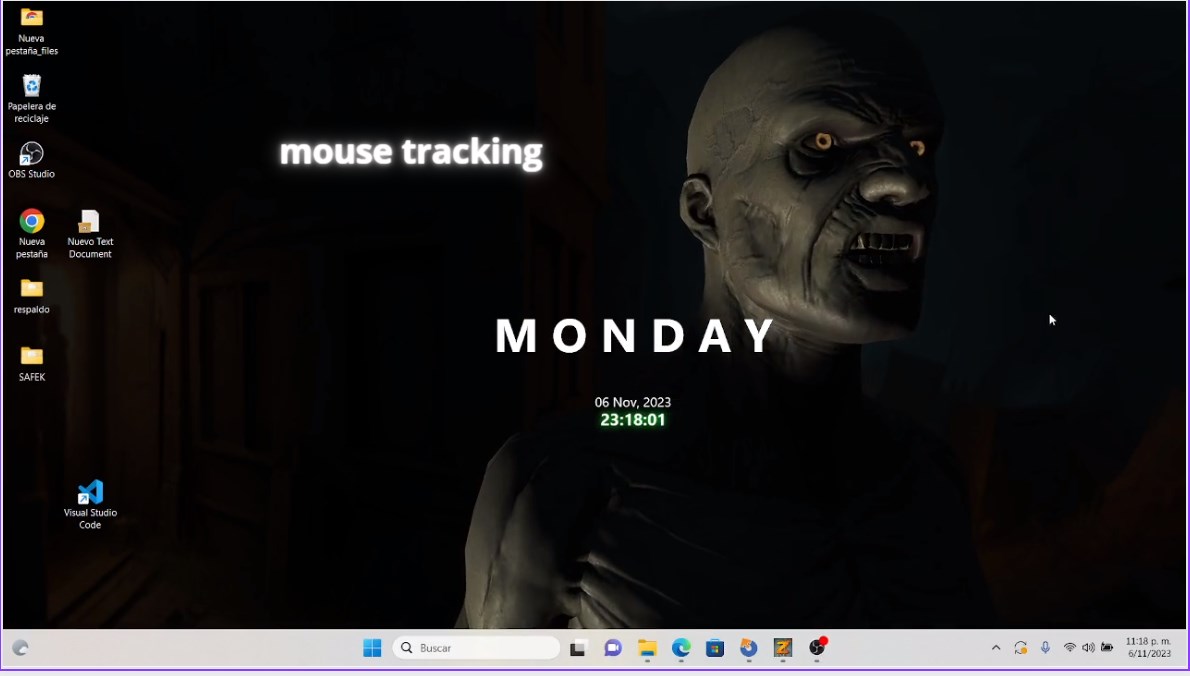Open Microsoft Store from the taskbar
Image resolution: width=1190 pixels, height=677 pixels.
[714, 648]
